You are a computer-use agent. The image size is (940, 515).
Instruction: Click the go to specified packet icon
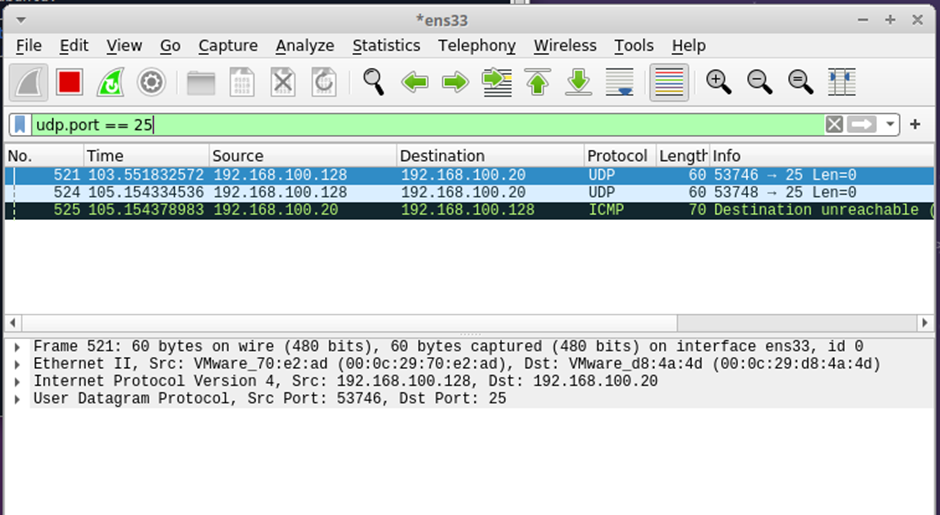tap(496, 82)
